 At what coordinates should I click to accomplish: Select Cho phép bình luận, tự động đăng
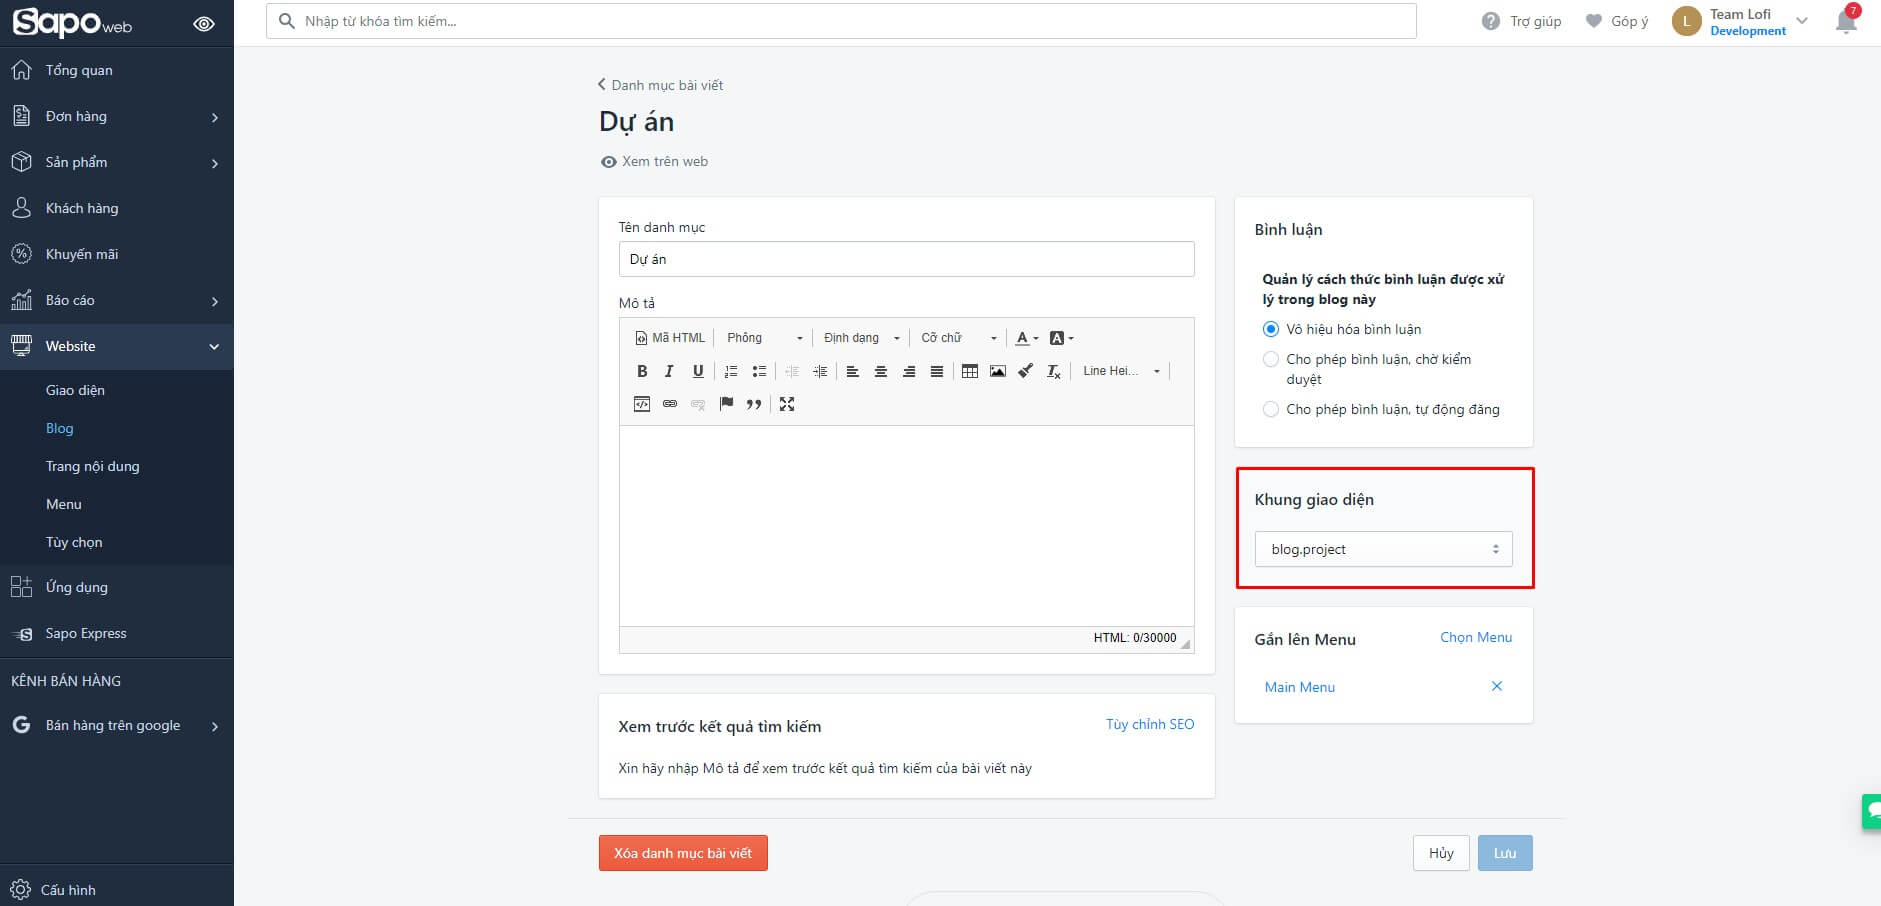[x=1270, y=409]
